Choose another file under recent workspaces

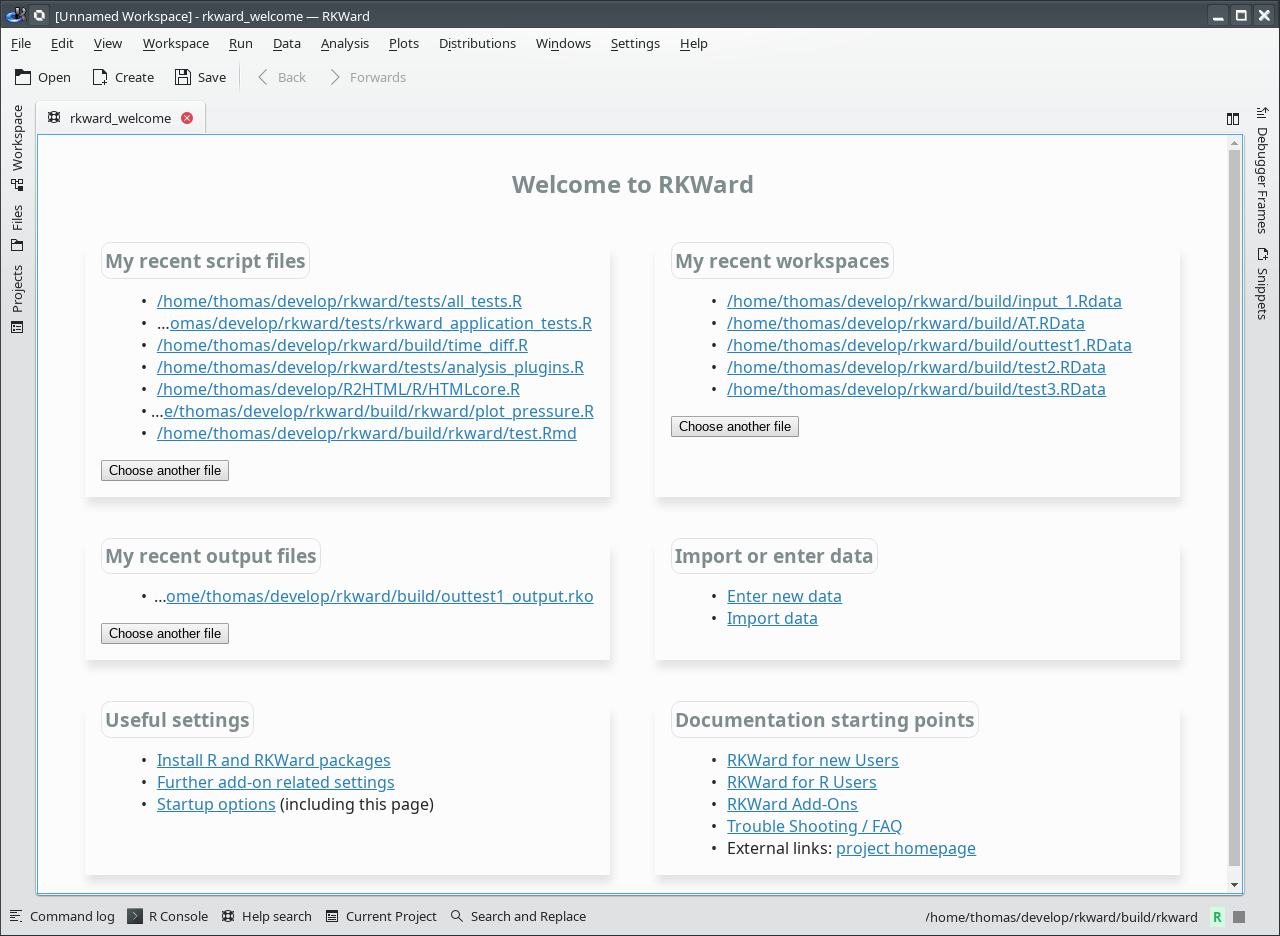(735, 426)
